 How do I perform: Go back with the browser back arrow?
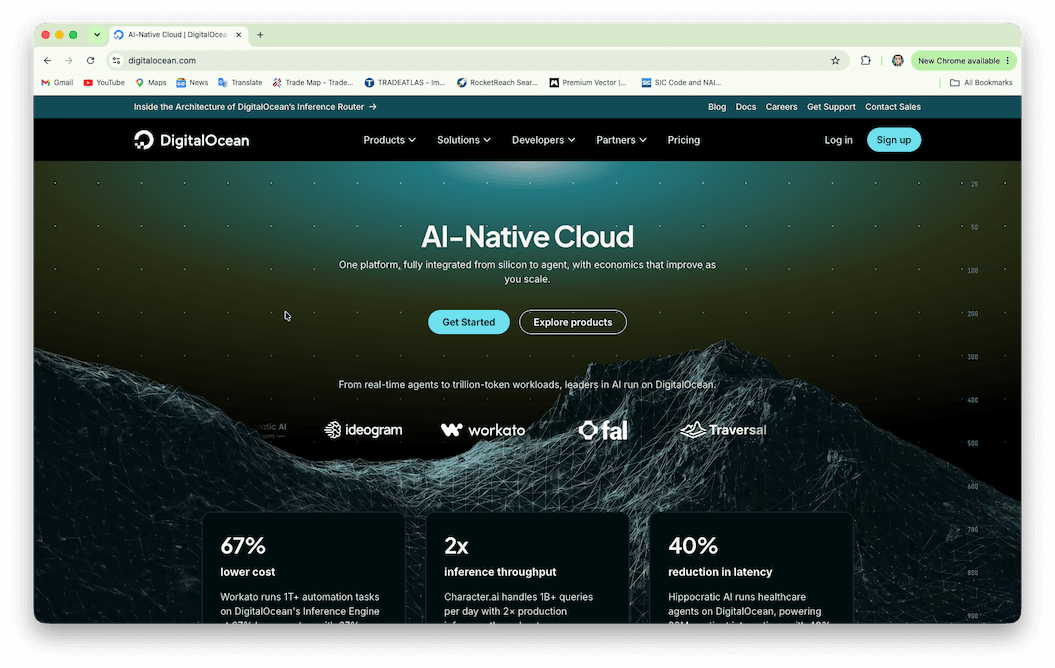(x=47, y=61)
